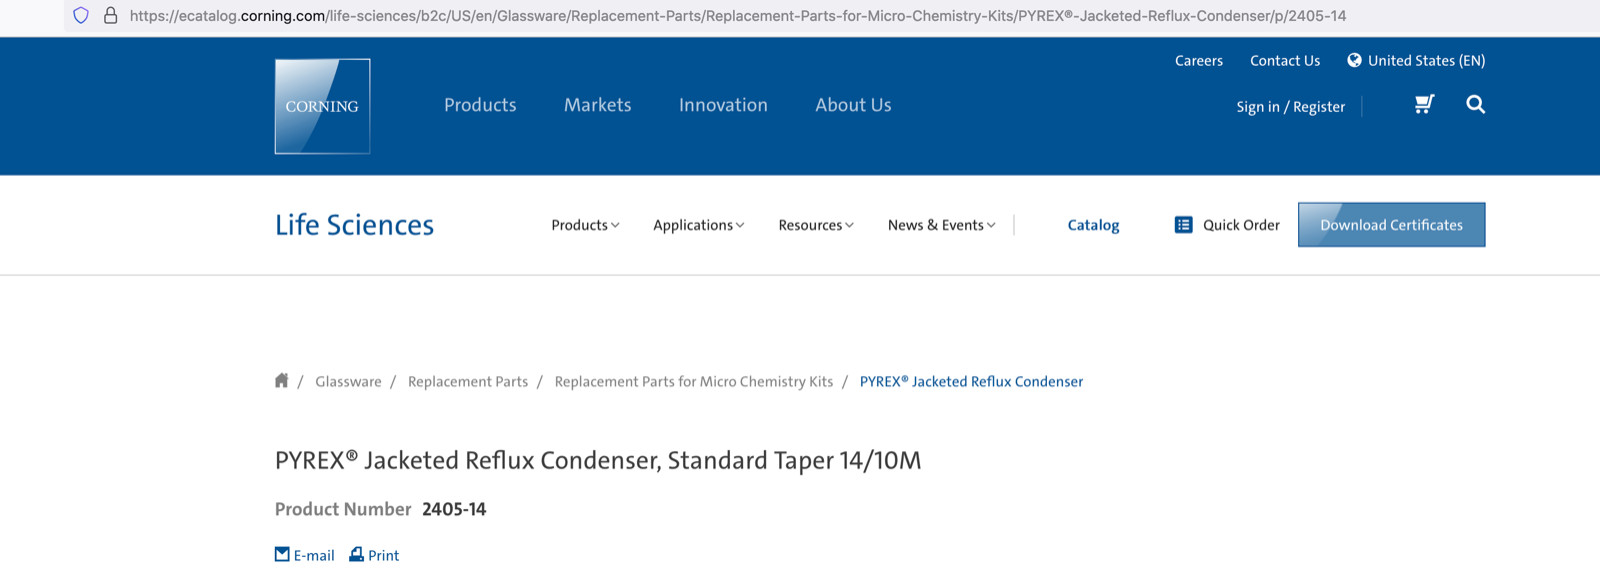1600x582 pixels.
Task: Open the shopping cart icon
Action: [x=1425, y=104]
